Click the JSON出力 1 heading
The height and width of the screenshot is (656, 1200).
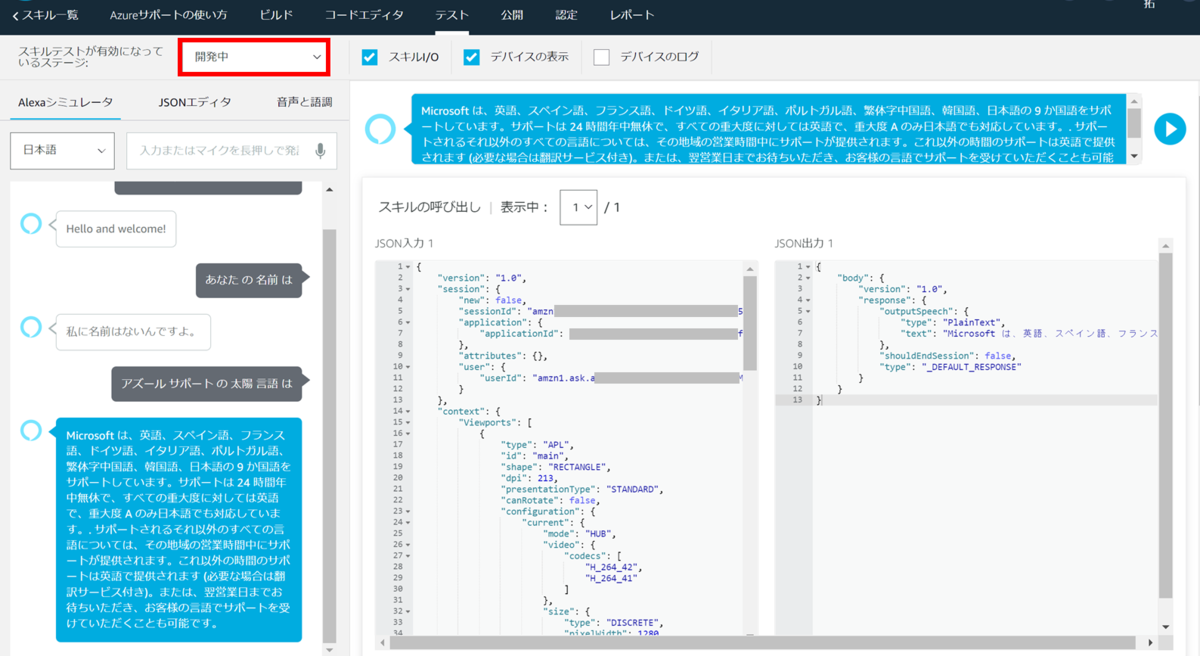[x=804, y=243]
